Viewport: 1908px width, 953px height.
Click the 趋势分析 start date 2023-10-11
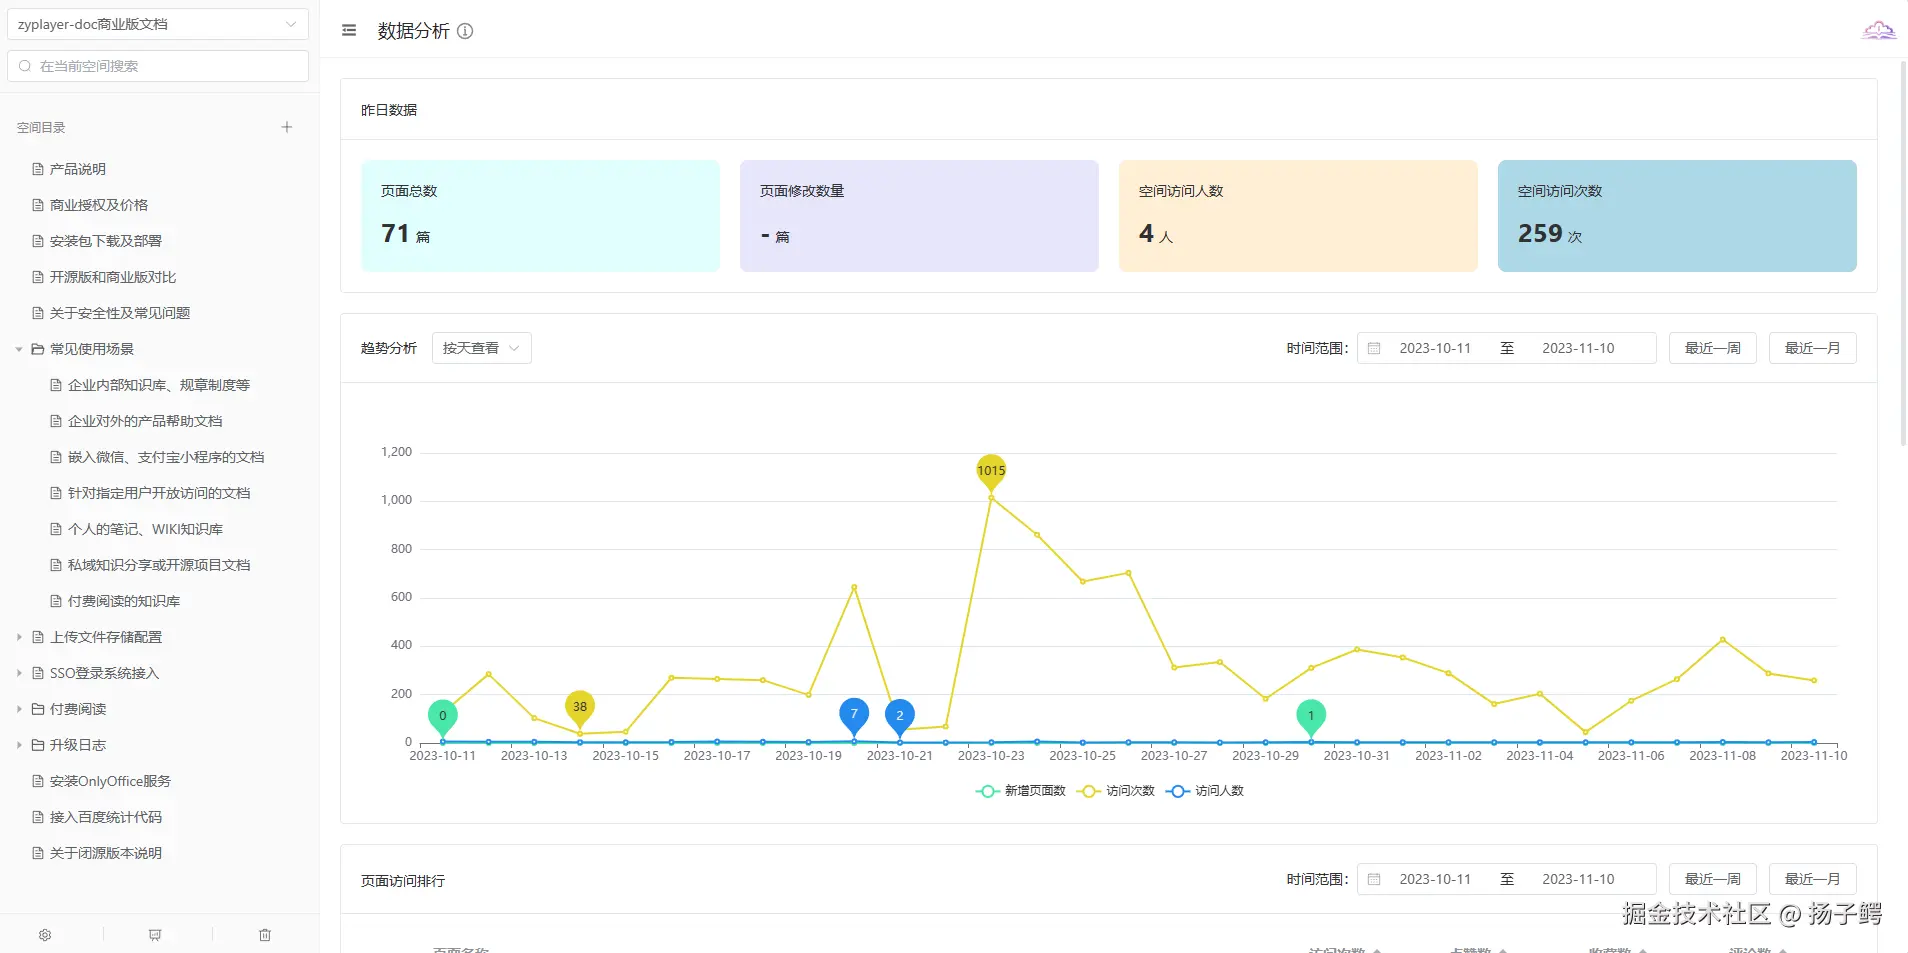[x=1435, y=348]
